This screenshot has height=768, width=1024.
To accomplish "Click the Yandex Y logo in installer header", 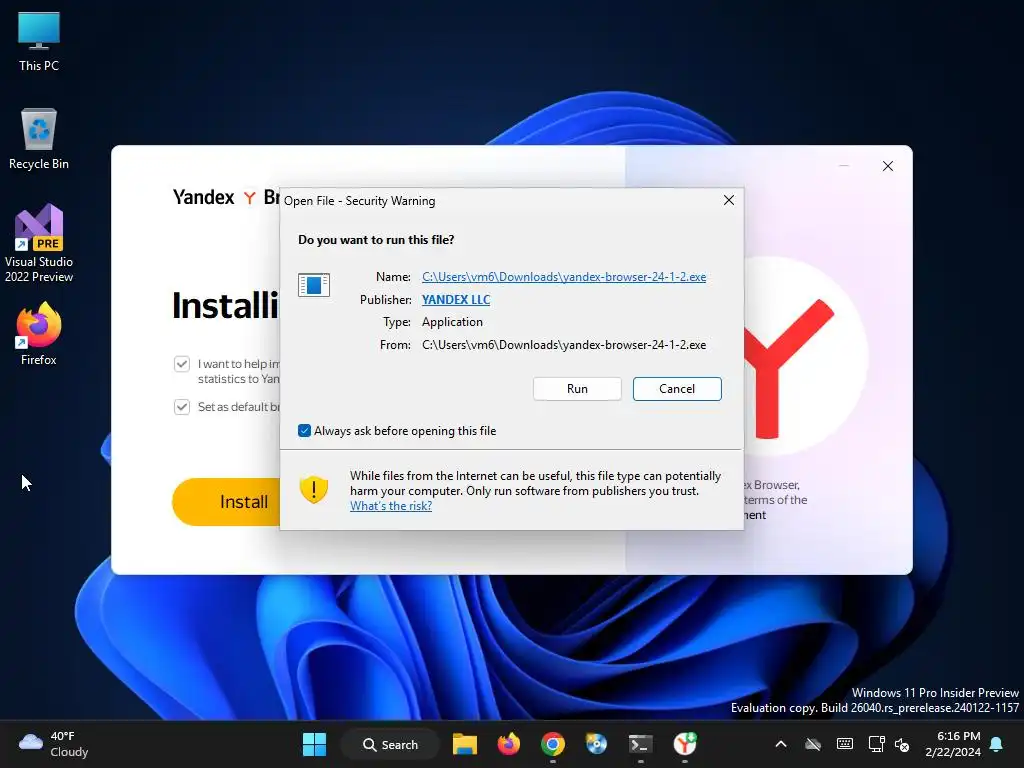I will [249, 197].
